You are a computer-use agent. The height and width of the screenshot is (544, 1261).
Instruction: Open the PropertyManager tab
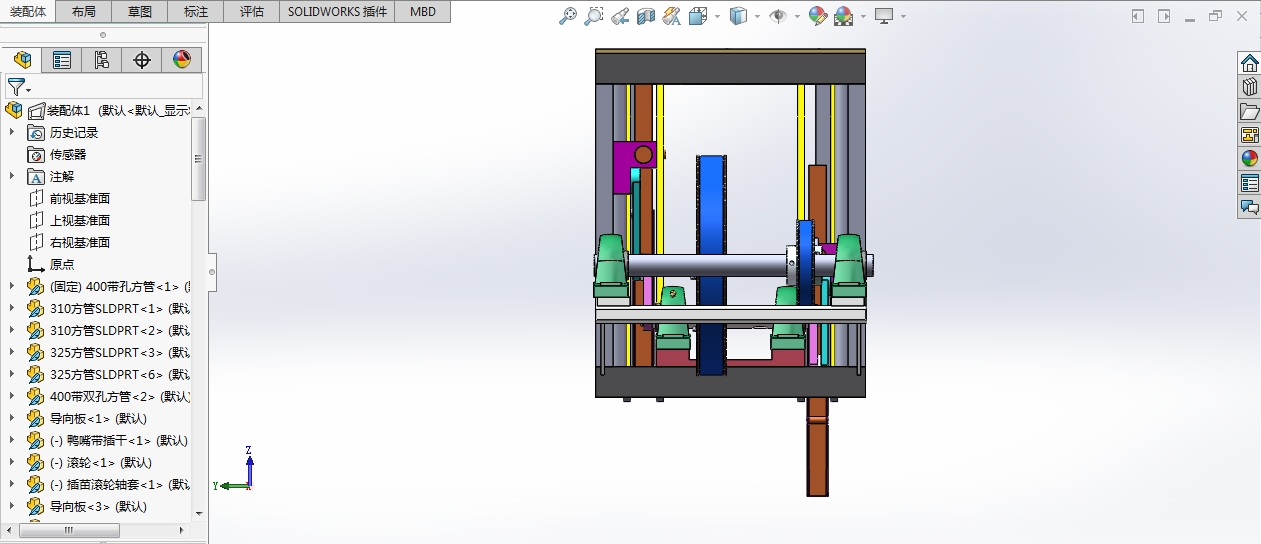62,60
